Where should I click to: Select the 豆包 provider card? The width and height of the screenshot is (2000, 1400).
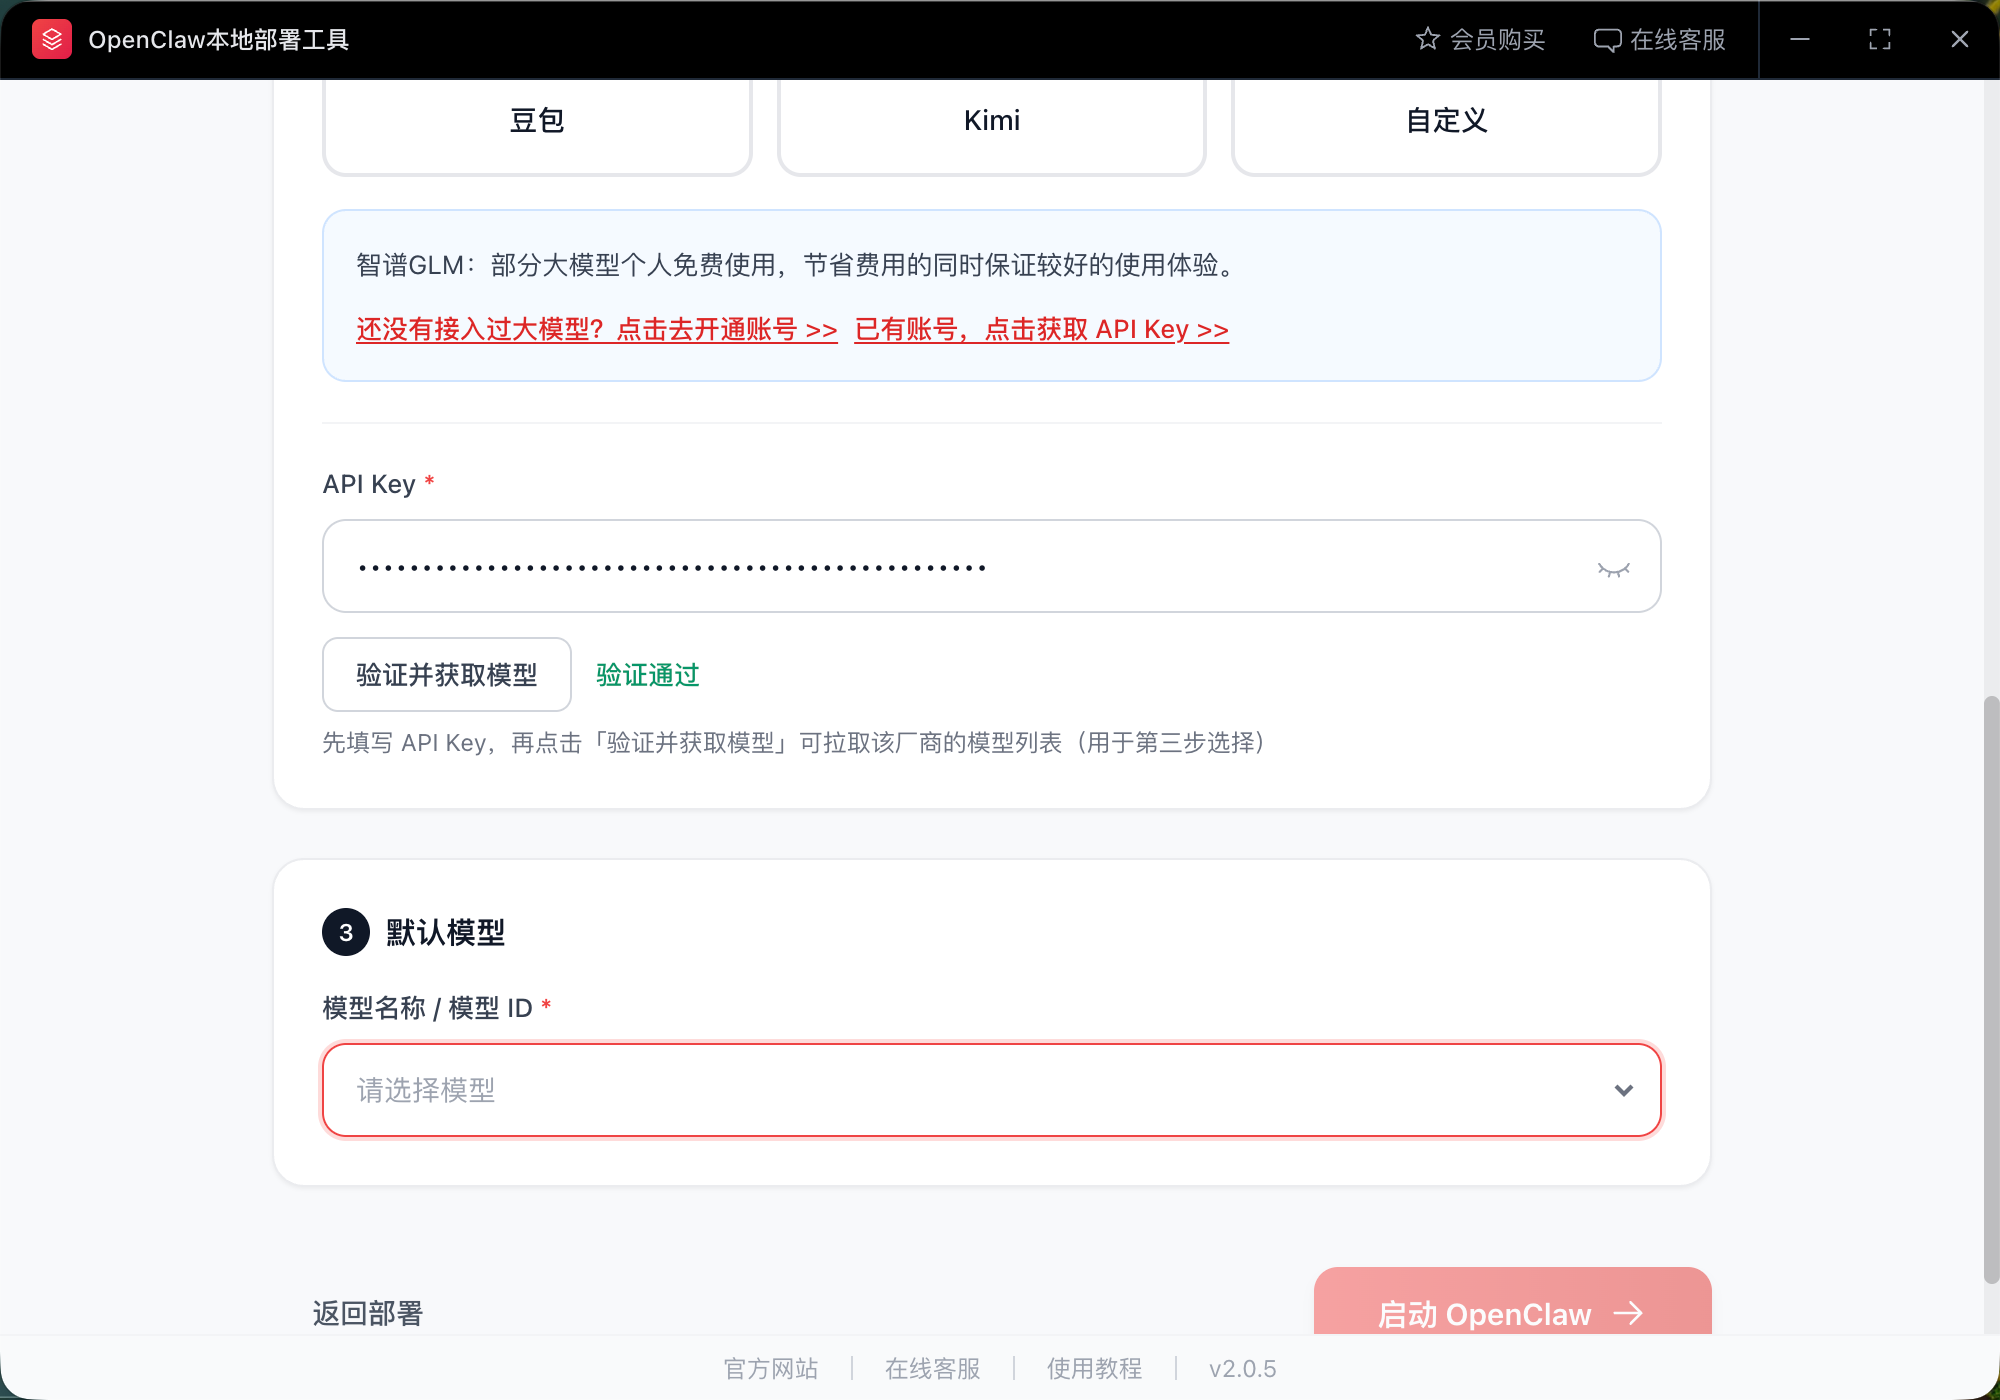(x=537, y=120)
